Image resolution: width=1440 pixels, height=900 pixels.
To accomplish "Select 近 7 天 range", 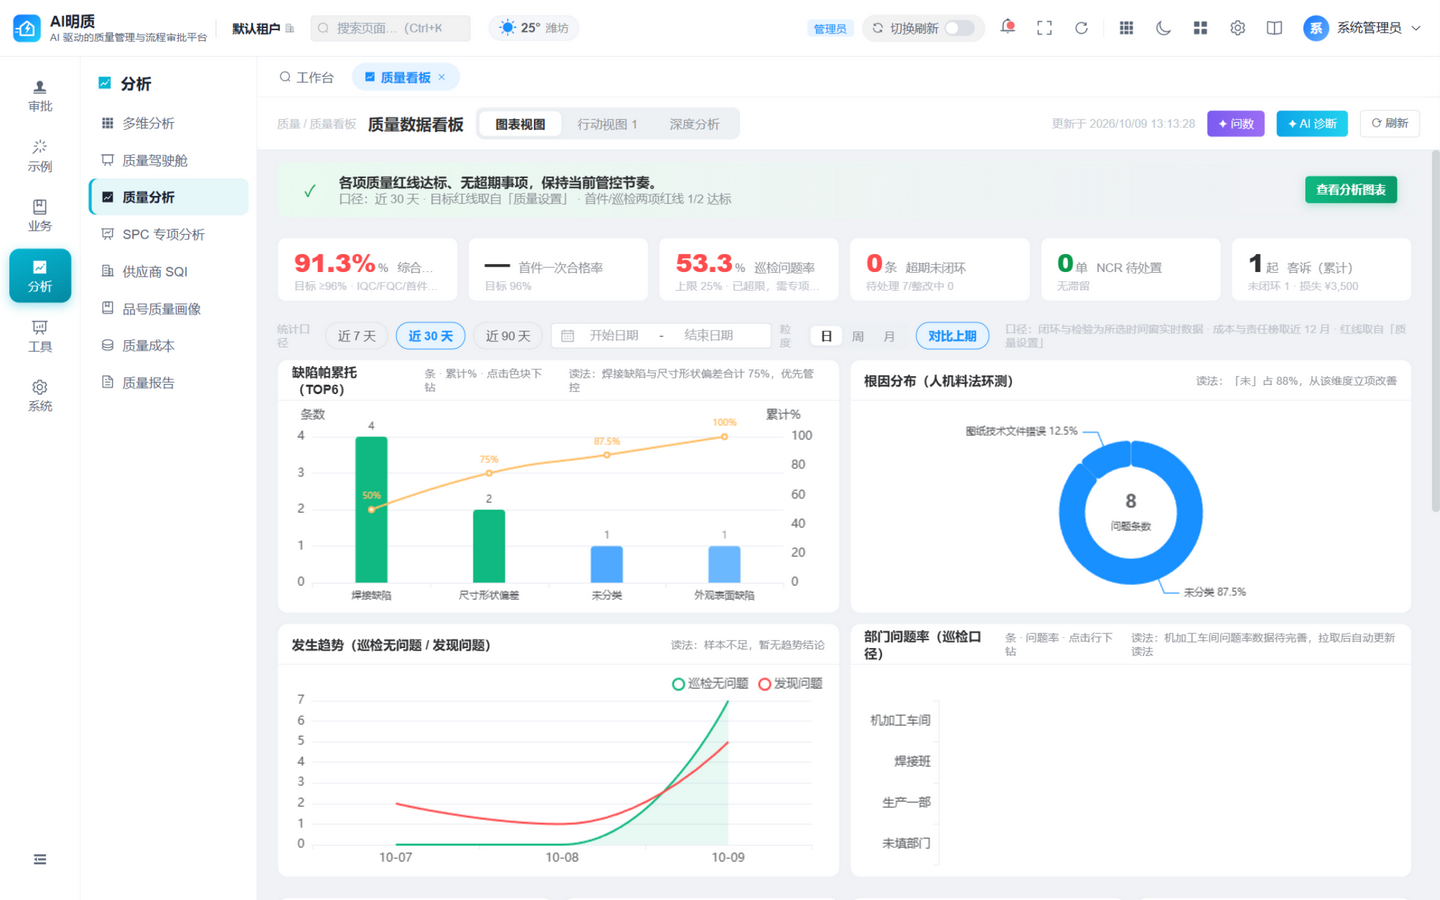I will coord(357,336).
